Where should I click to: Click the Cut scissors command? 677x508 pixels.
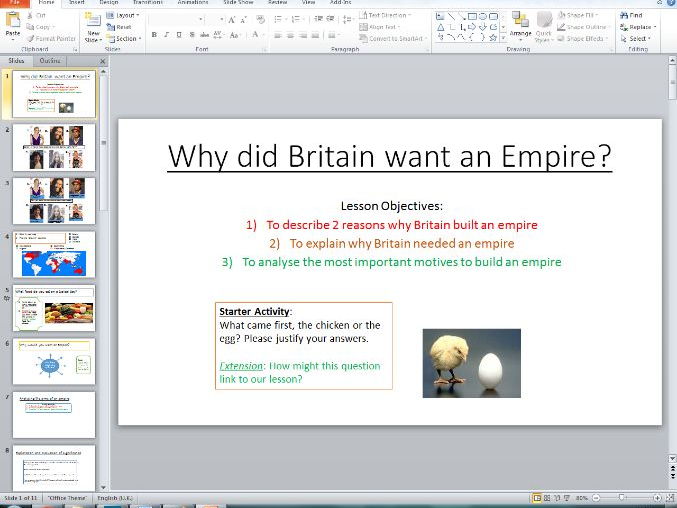[36, 16]
